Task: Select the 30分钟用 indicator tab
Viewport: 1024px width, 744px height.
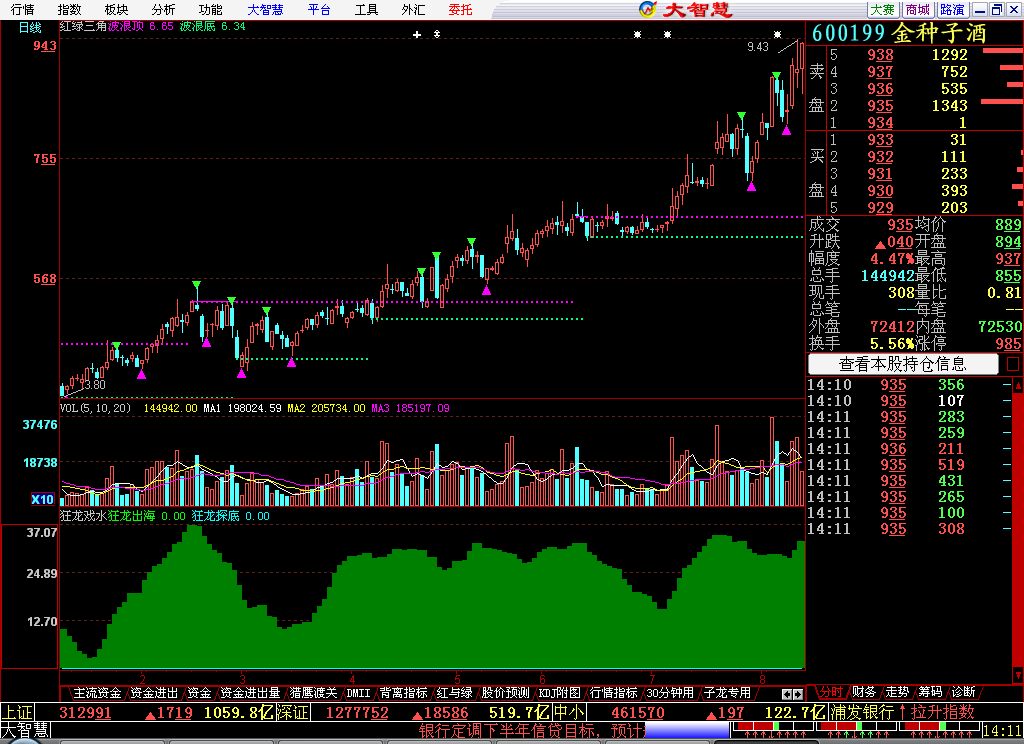Action: coord(669,693)
